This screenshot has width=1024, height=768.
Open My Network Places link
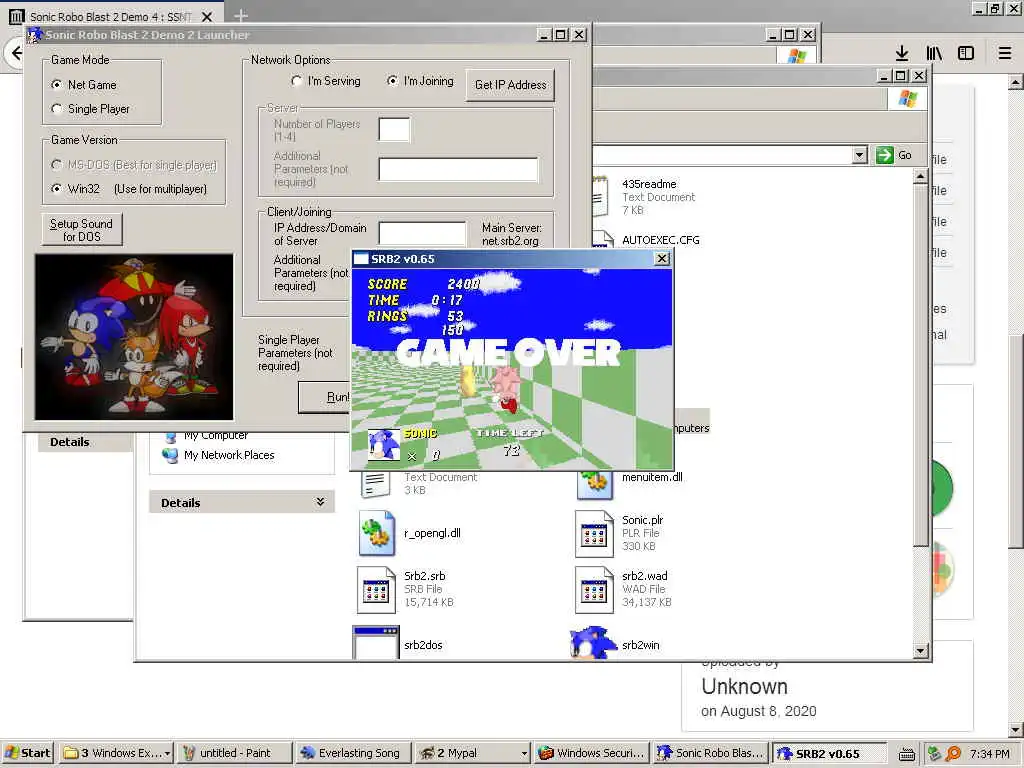229,455
